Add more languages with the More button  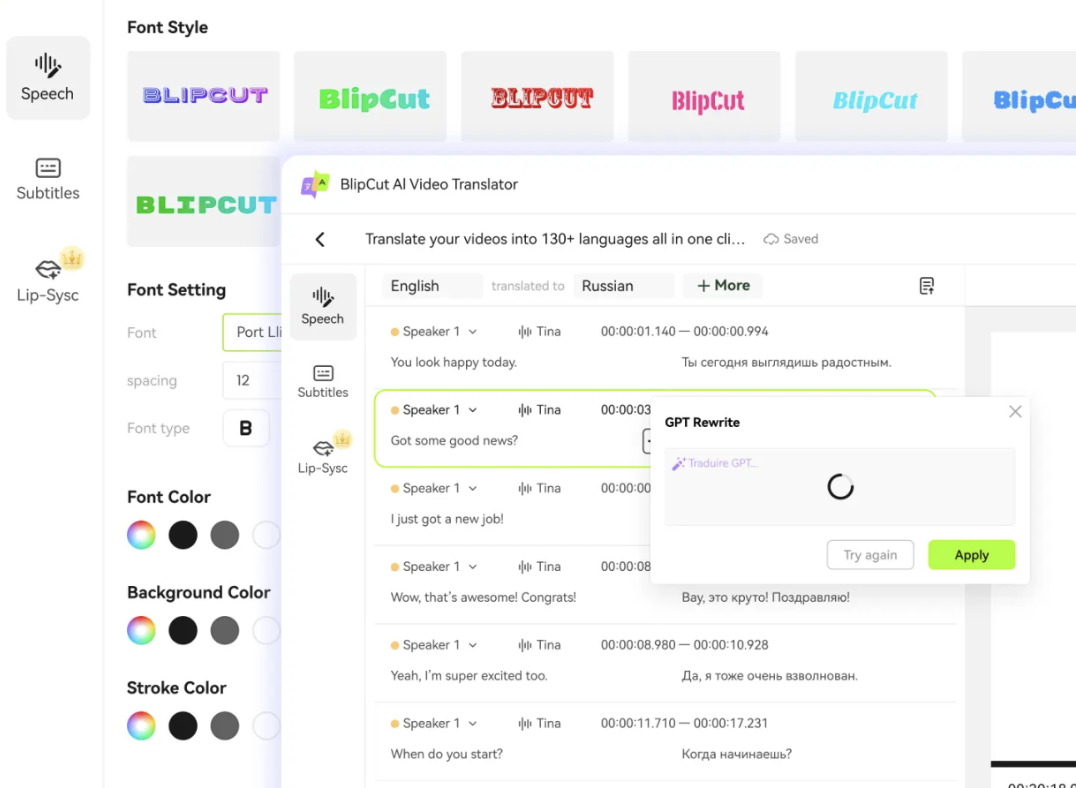click(x=723, y=286)
